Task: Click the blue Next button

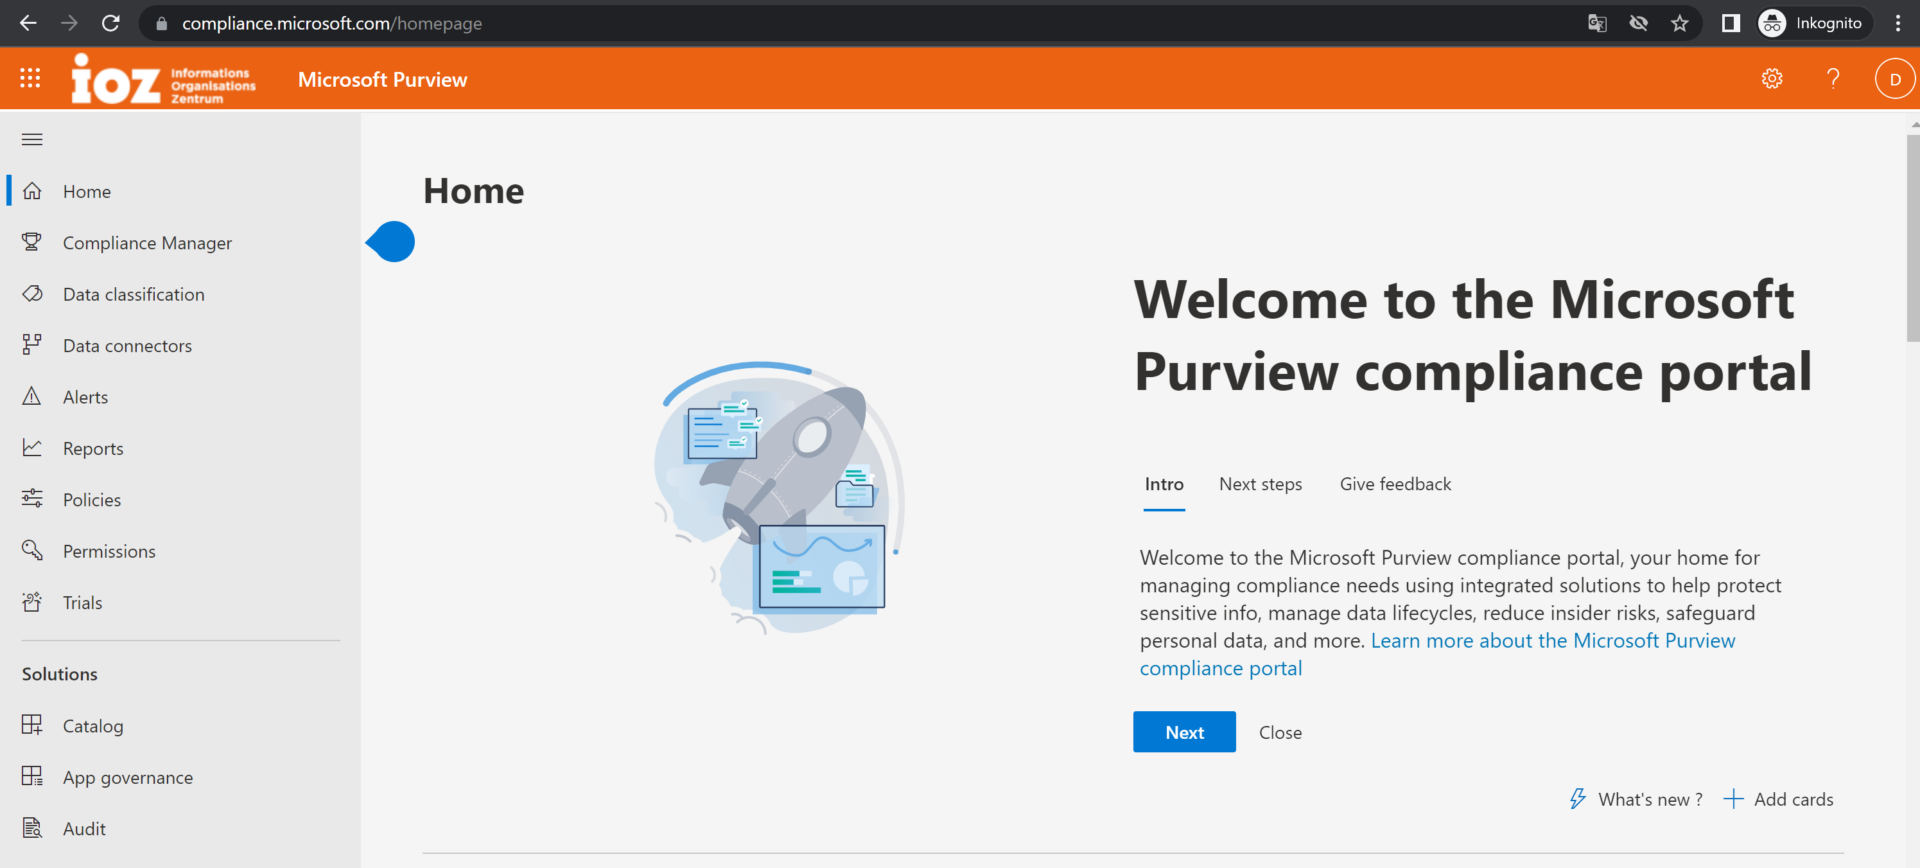Action: [1184, 732]
